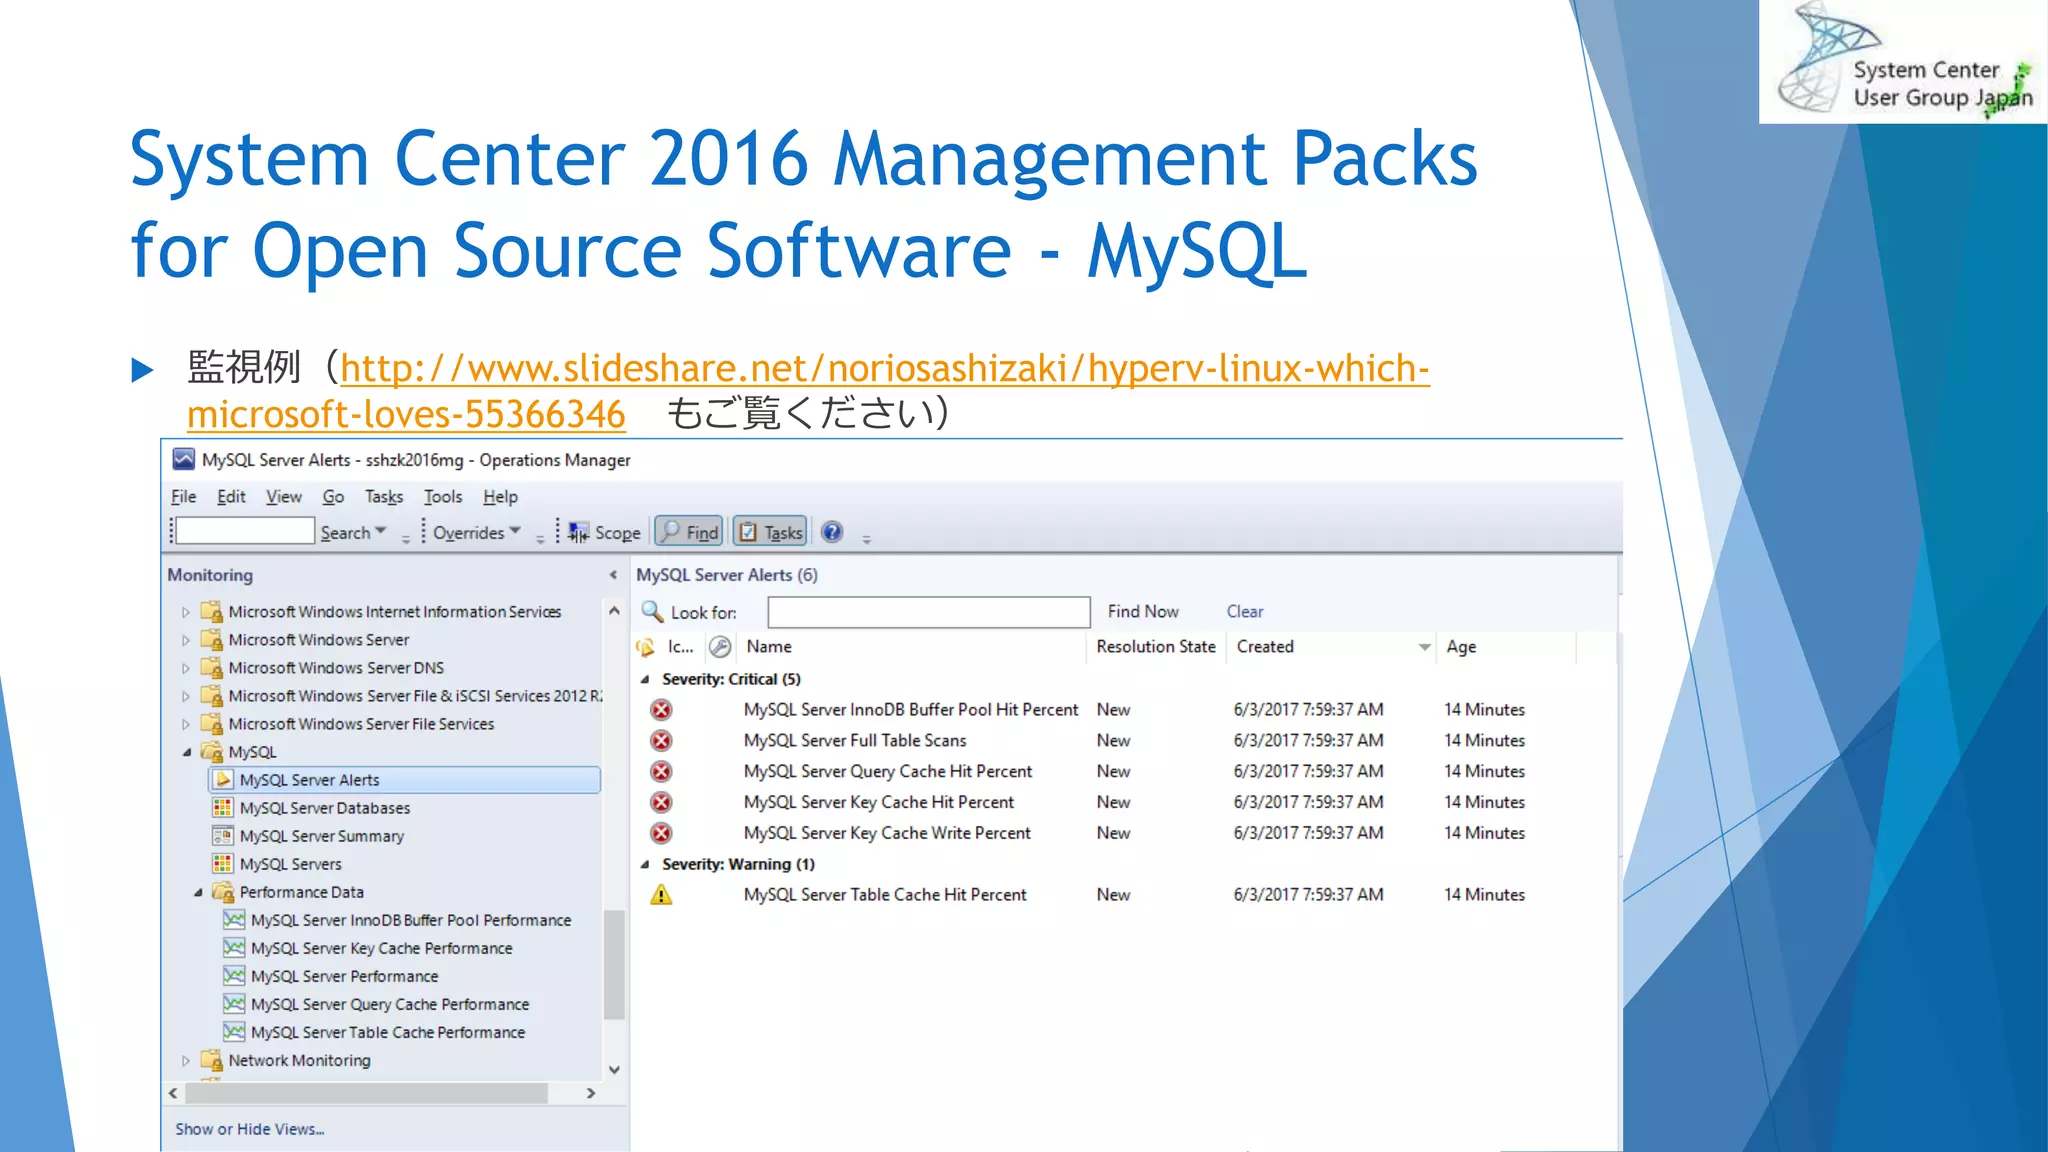Open the View menu
Screen dimensions: 2048x1152
coord(284,497)
